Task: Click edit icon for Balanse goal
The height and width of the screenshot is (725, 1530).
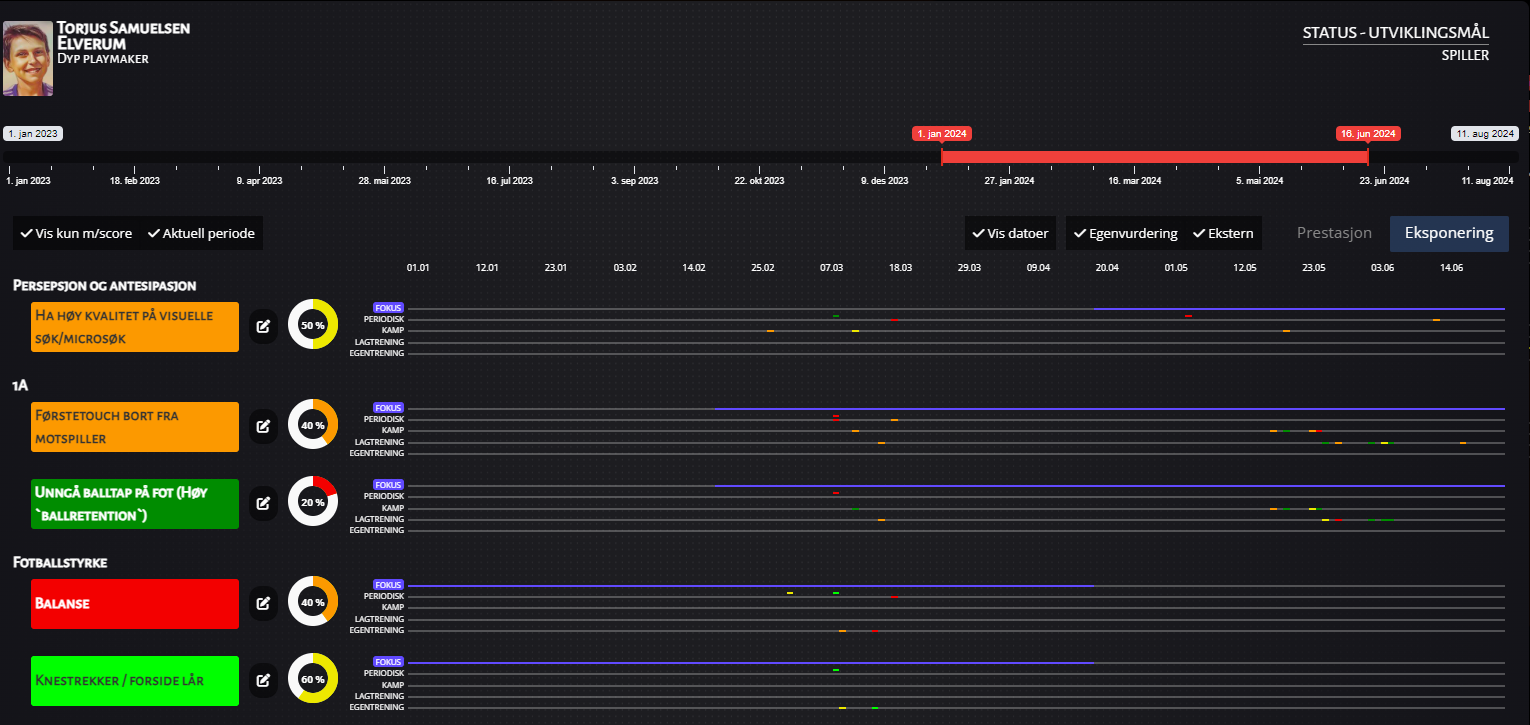Action: coord(263,603)
